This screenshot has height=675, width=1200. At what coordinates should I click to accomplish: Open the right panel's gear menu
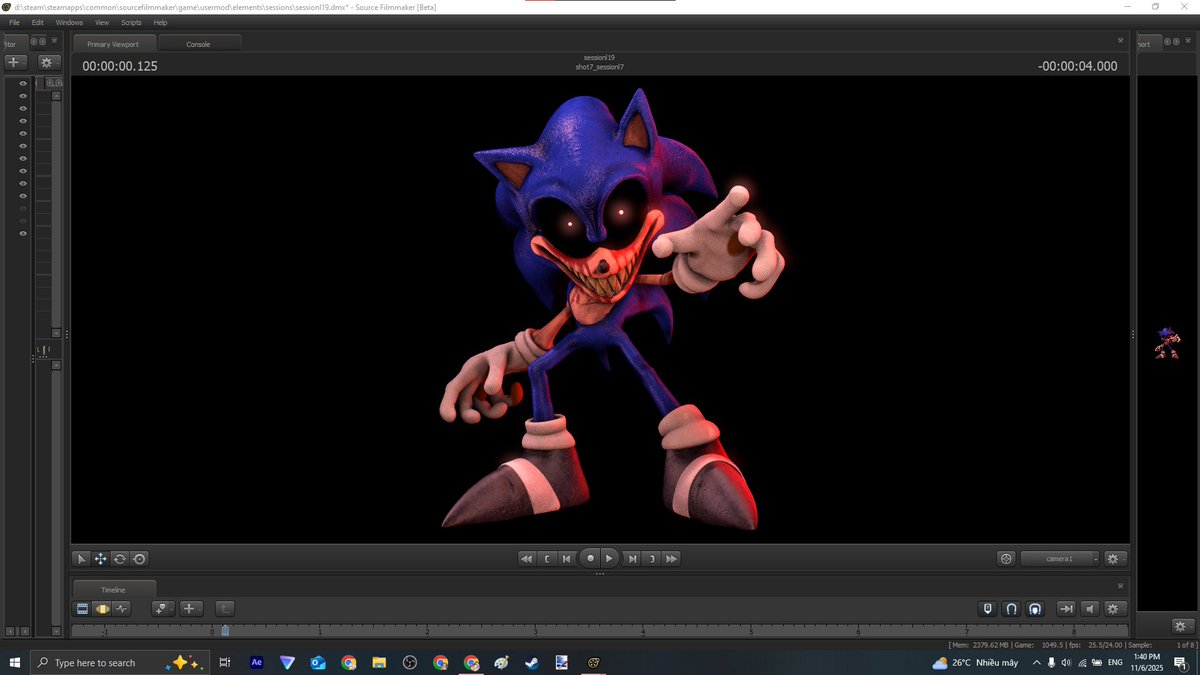click(1182, 626)
